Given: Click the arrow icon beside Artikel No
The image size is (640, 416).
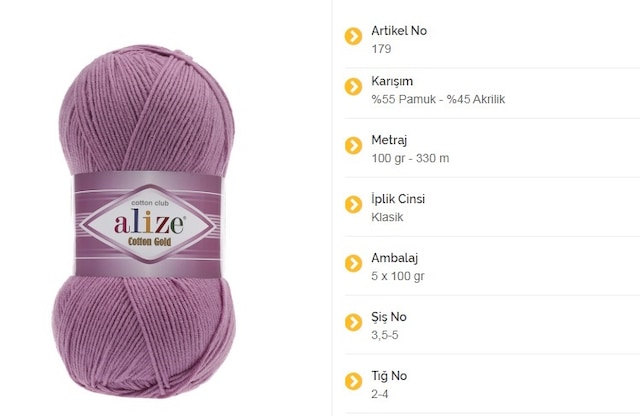Looking at the screenshot, I should [353, 36].
